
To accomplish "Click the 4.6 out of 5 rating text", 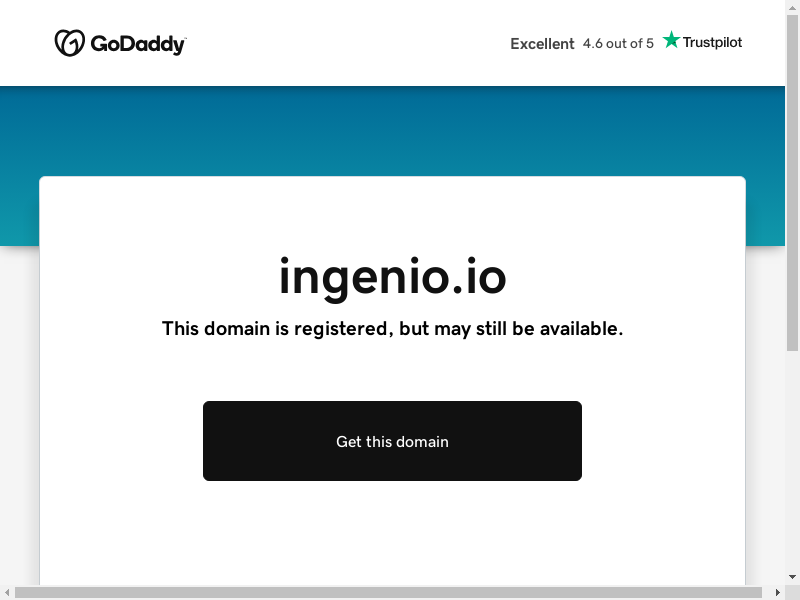I will coord(618,44).
